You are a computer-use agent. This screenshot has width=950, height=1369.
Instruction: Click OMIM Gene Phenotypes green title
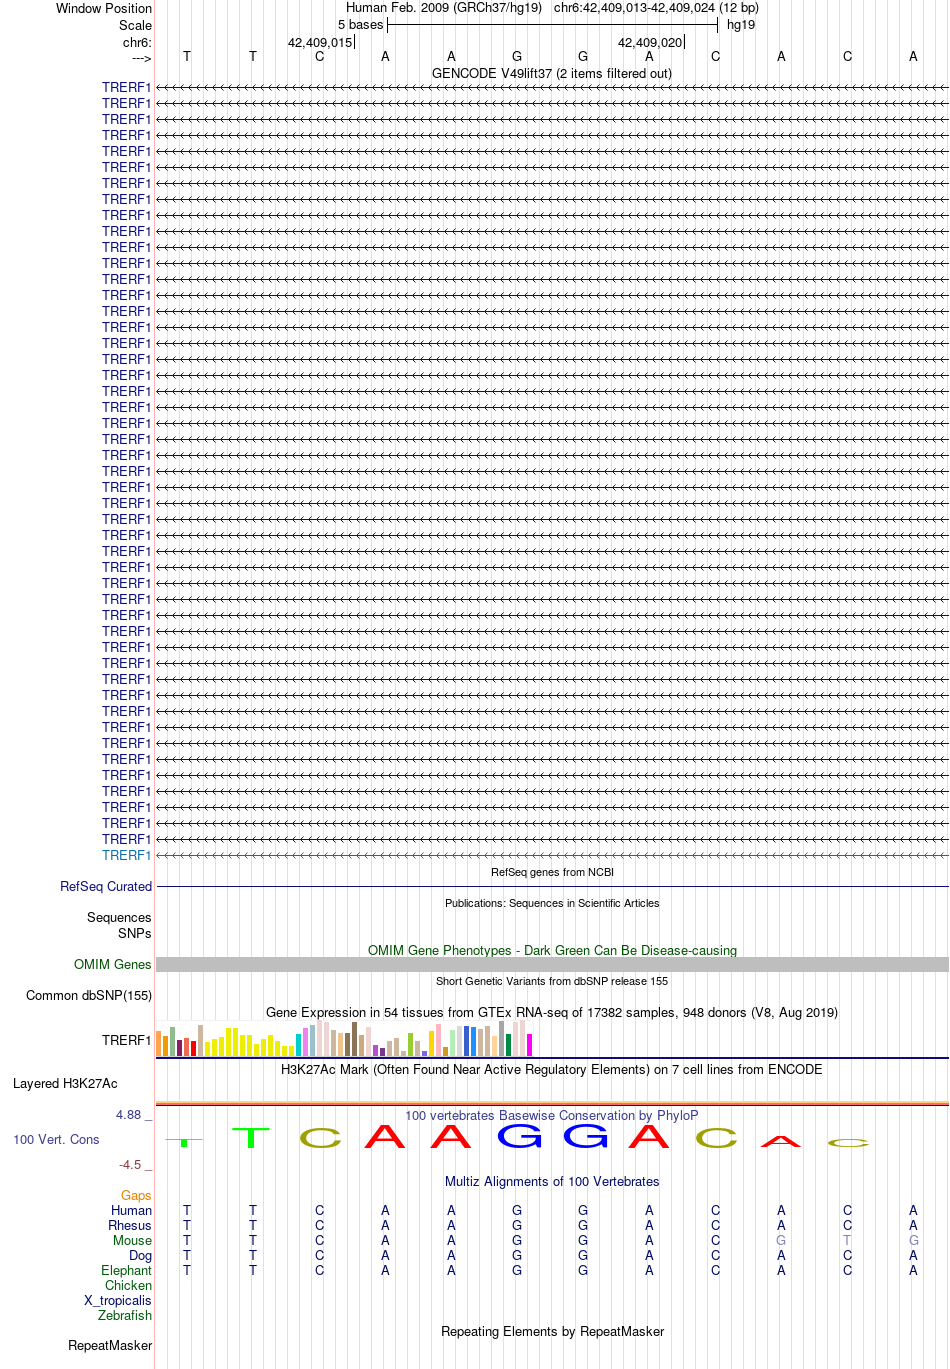coord(552,951)
